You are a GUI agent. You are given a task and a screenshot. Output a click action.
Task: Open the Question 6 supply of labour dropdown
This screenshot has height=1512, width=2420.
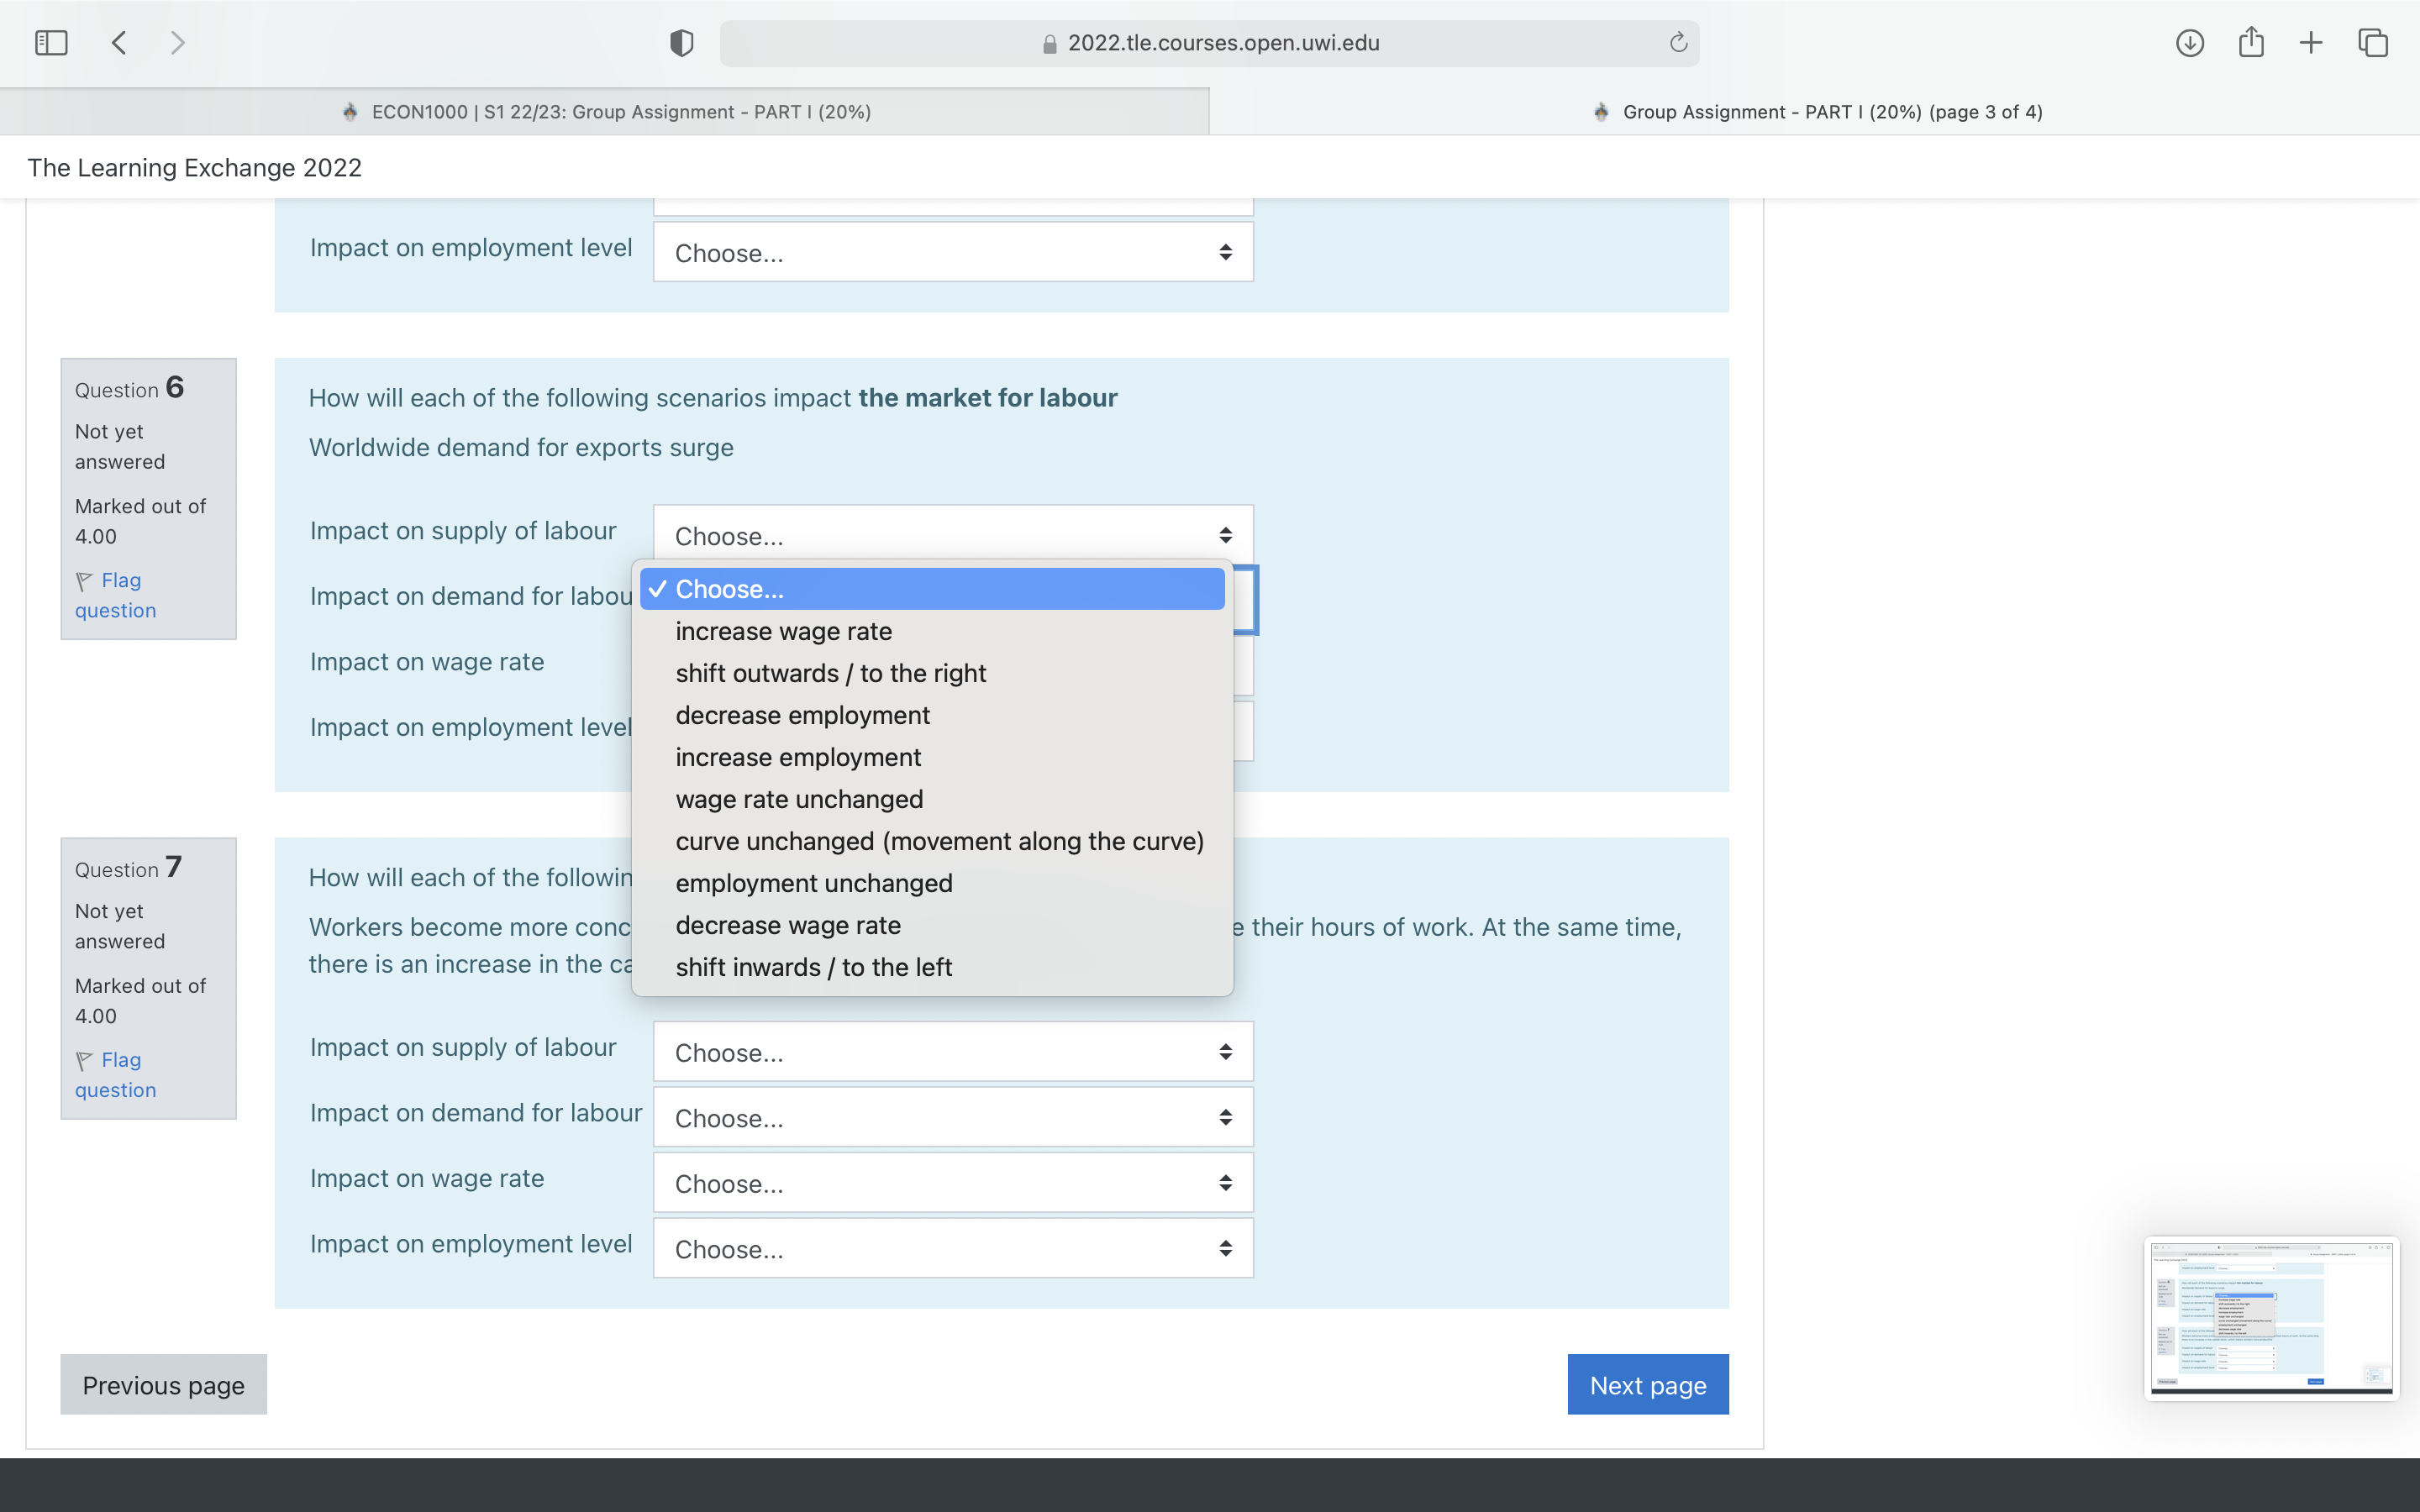952,535
